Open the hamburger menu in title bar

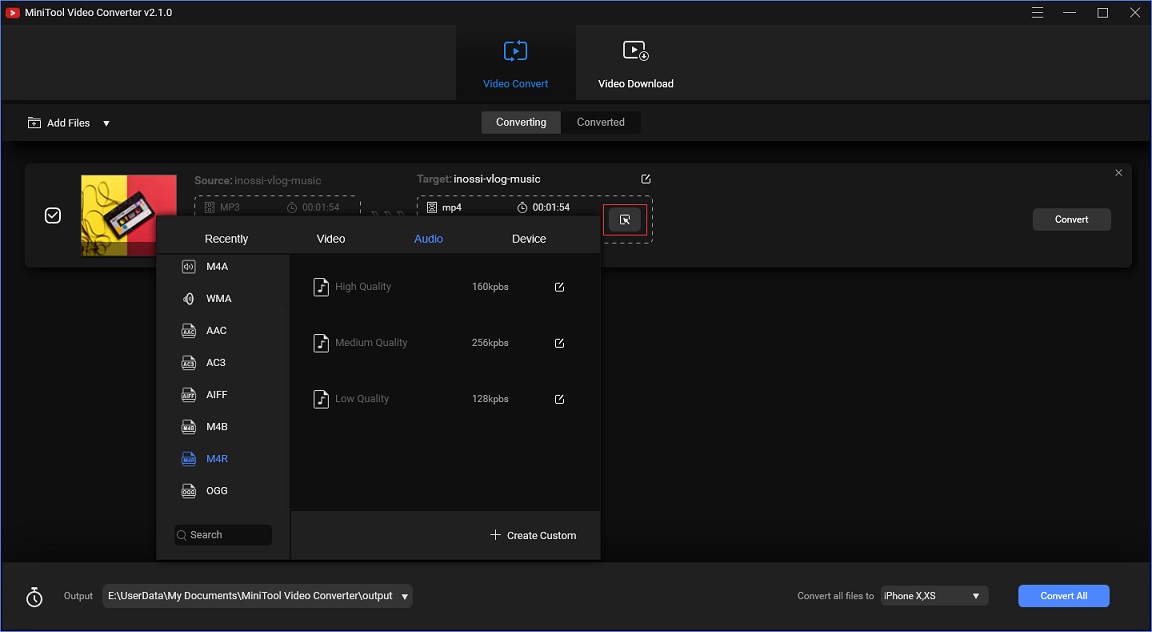[x=1037, y=12]
